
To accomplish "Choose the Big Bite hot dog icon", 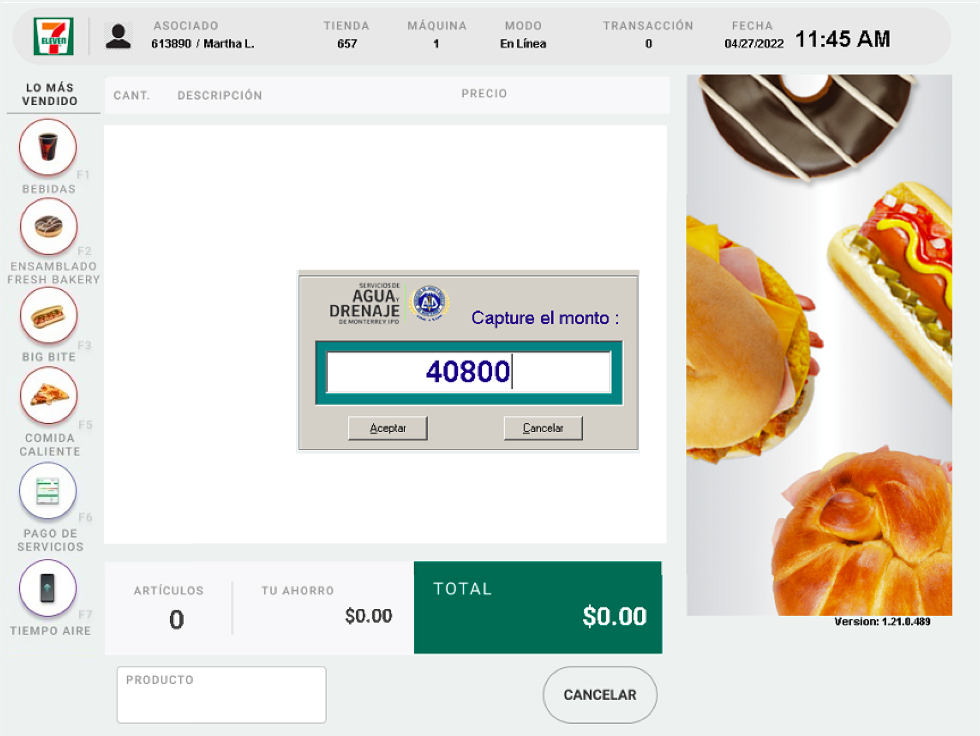I will click(49, 316).
